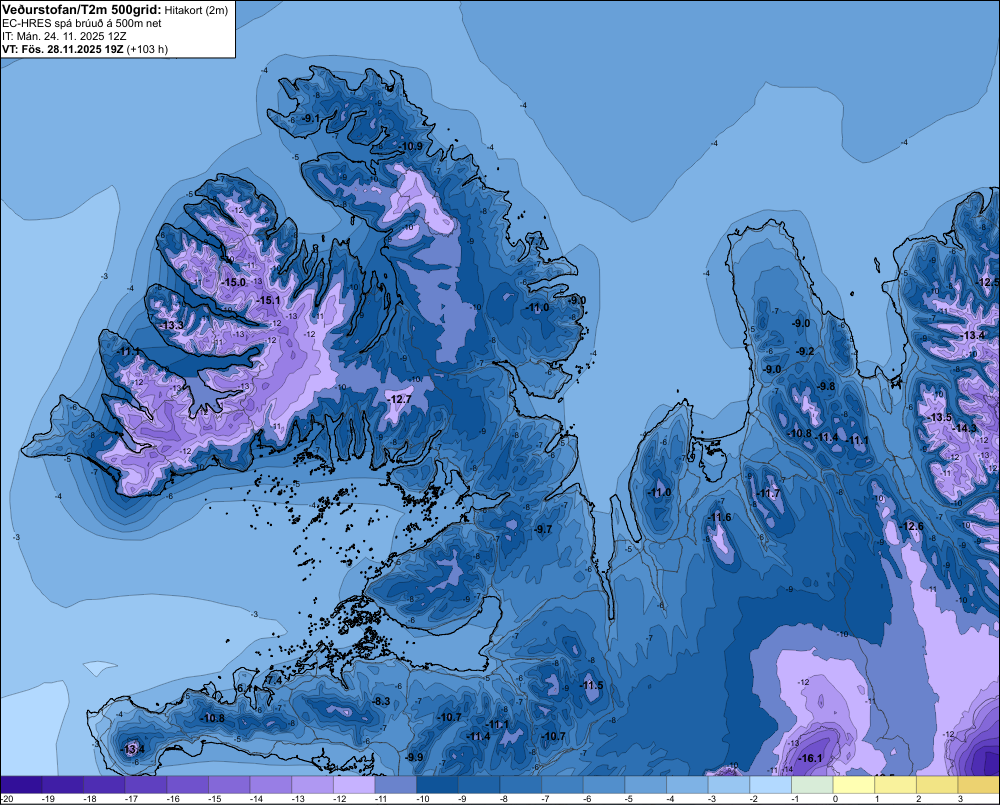Click the -10.9 temperature label
Viewport: 1000px width, 805px height.
point(411,146)
